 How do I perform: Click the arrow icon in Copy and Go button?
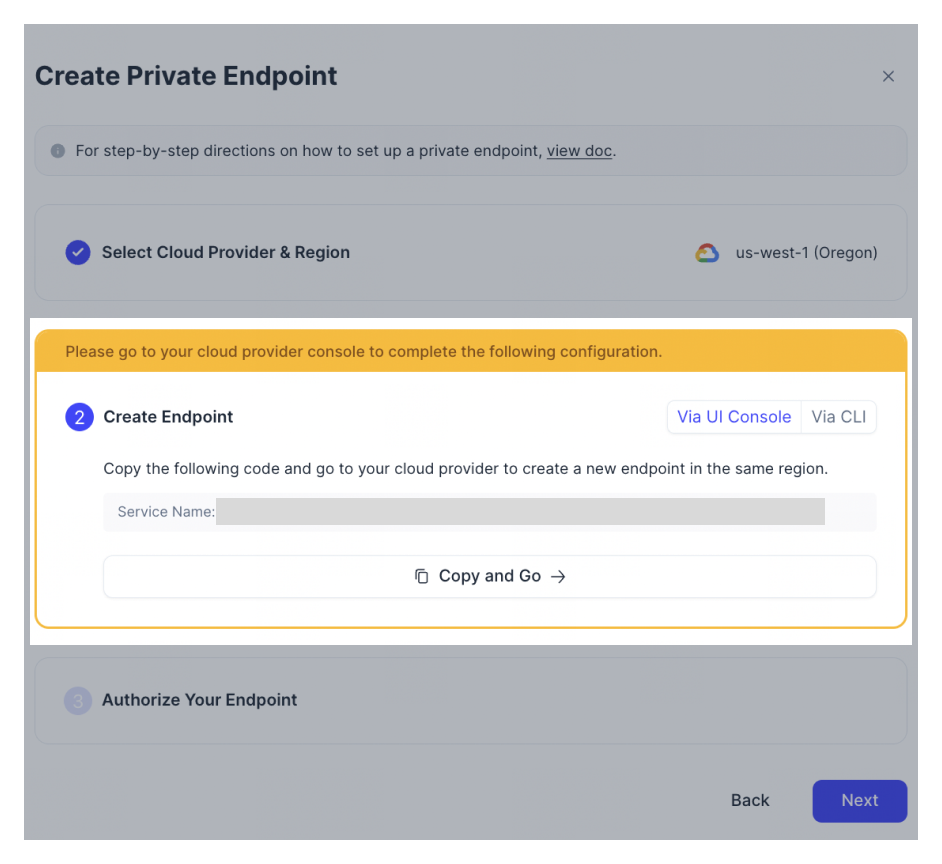(x=559, y=576)
